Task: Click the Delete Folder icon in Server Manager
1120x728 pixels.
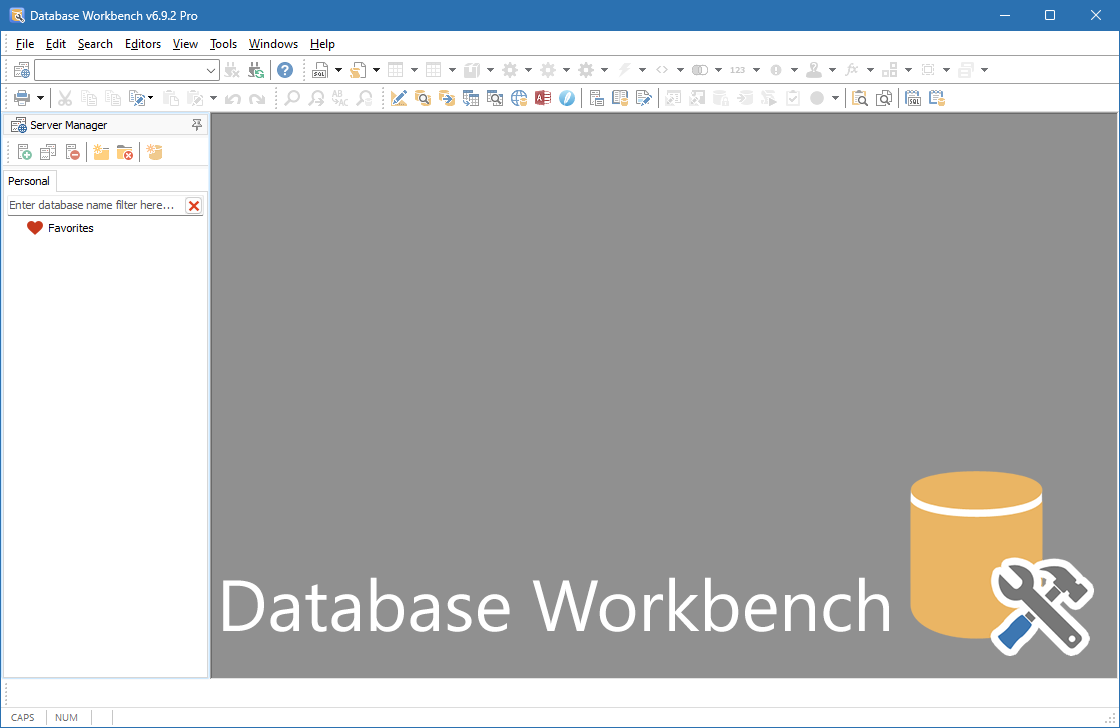Action: coord(125,151)
